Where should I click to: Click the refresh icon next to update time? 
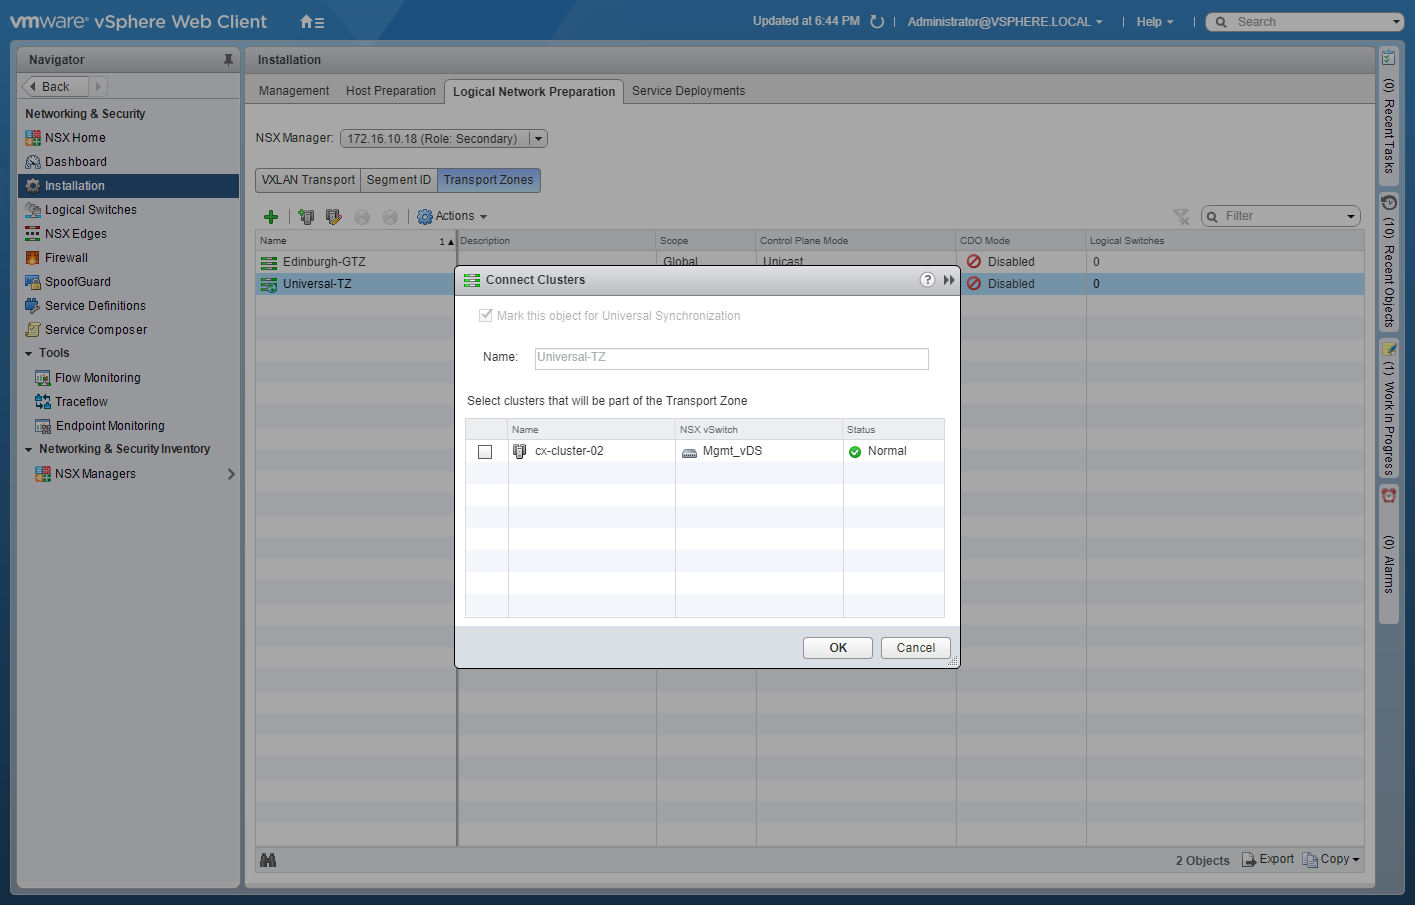877,22
